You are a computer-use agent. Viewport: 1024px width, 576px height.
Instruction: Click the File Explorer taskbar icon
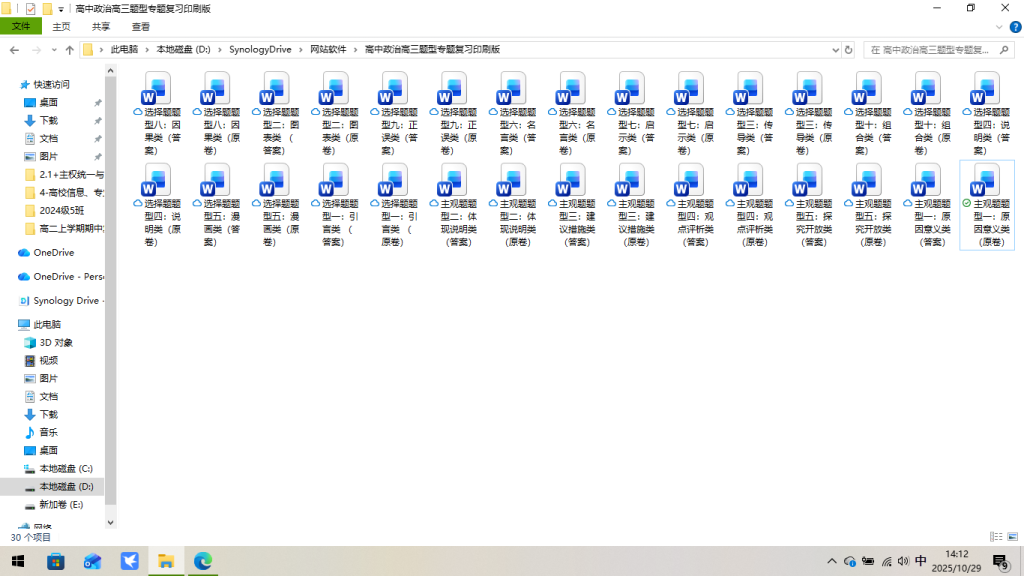(165, 561)
